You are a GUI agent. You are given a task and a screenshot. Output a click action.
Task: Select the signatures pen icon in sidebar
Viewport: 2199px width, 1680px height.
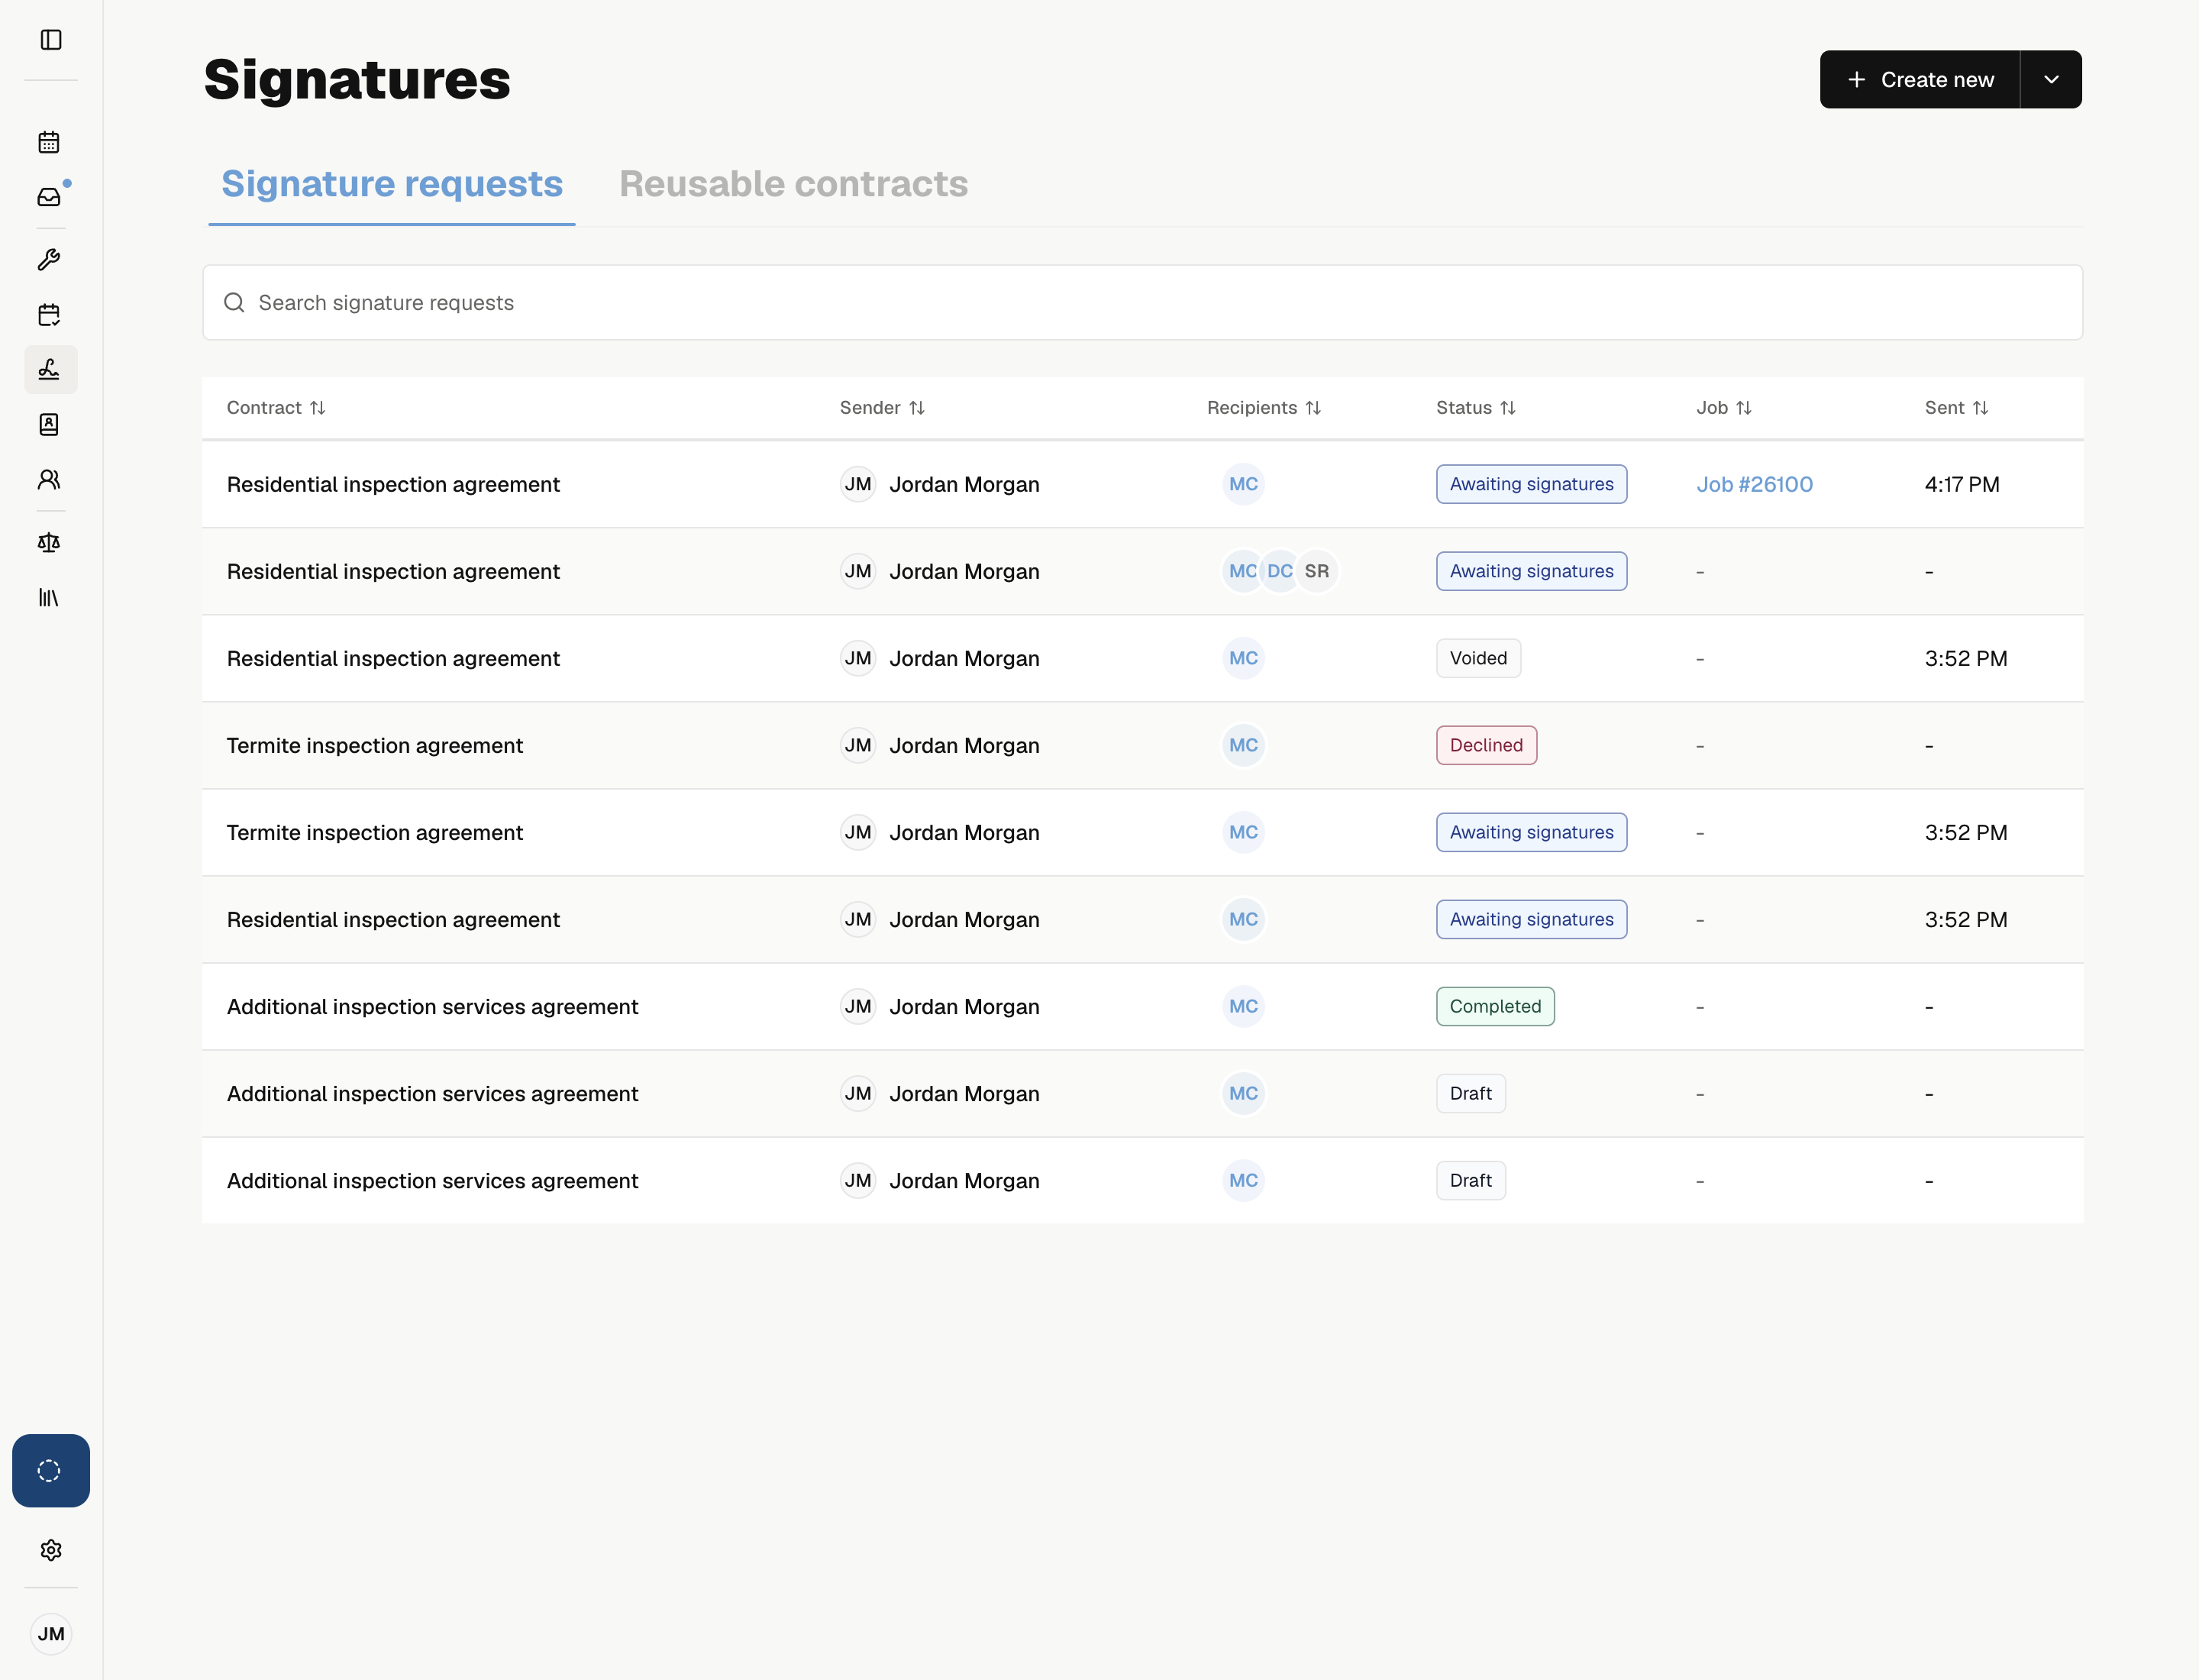point(50,370)
